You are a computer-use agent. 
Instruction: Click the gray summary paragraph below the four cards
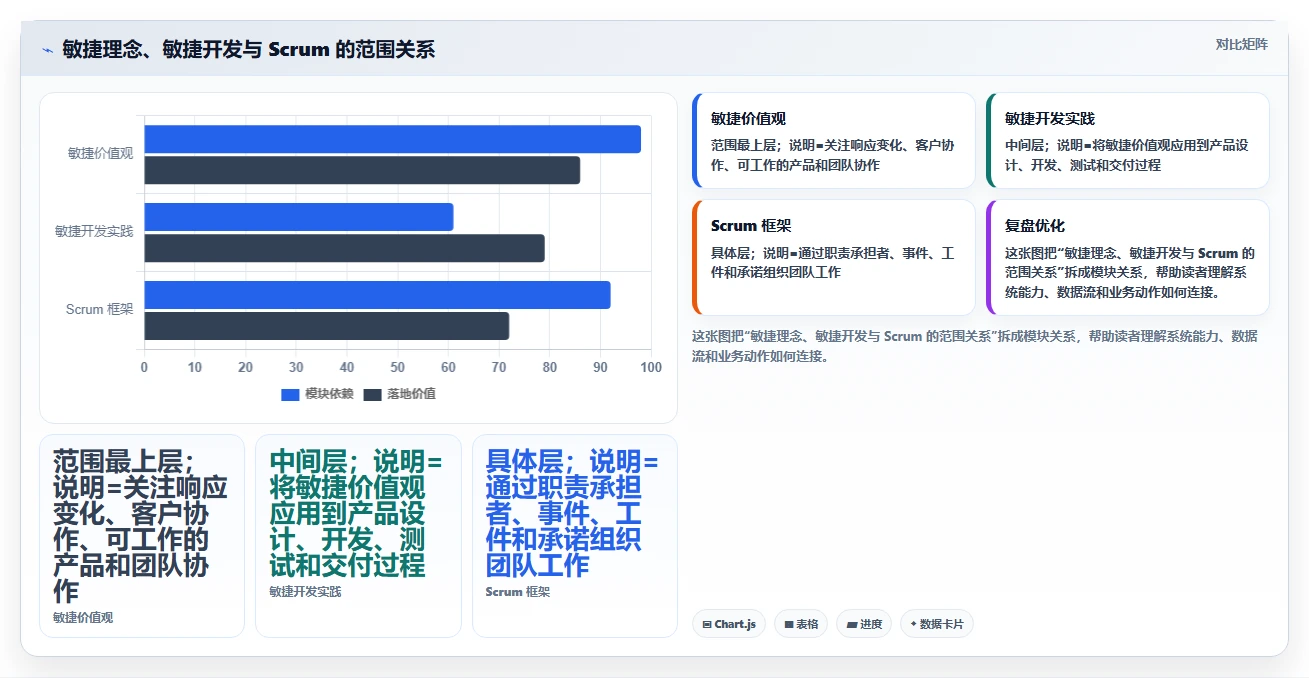975,346
